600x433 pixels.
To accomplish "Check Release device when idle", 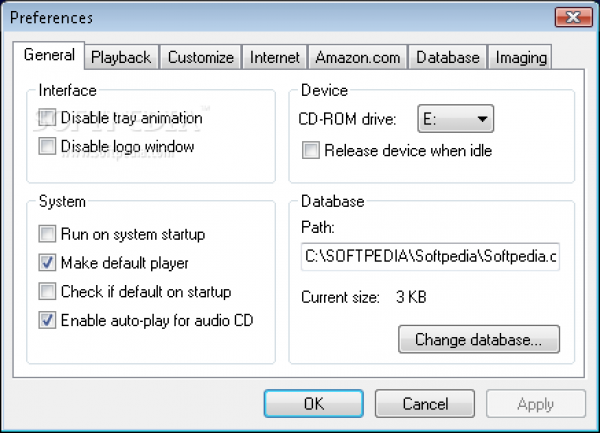I will point(311,151).
